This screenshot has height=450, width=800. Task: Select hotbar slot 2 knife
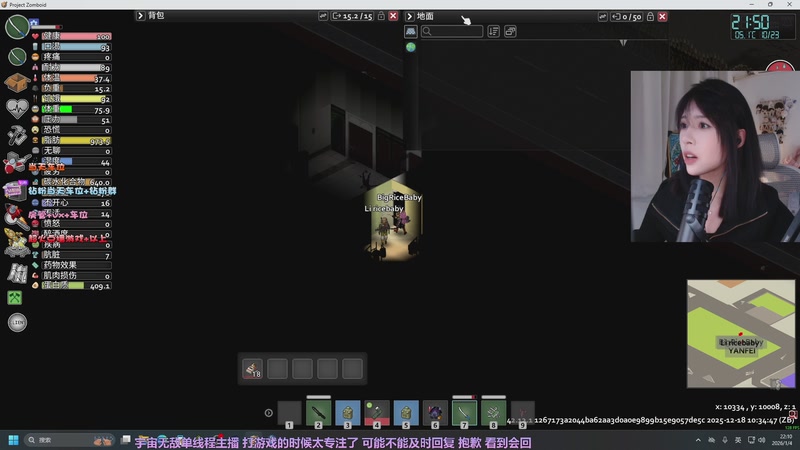point(318,413)
